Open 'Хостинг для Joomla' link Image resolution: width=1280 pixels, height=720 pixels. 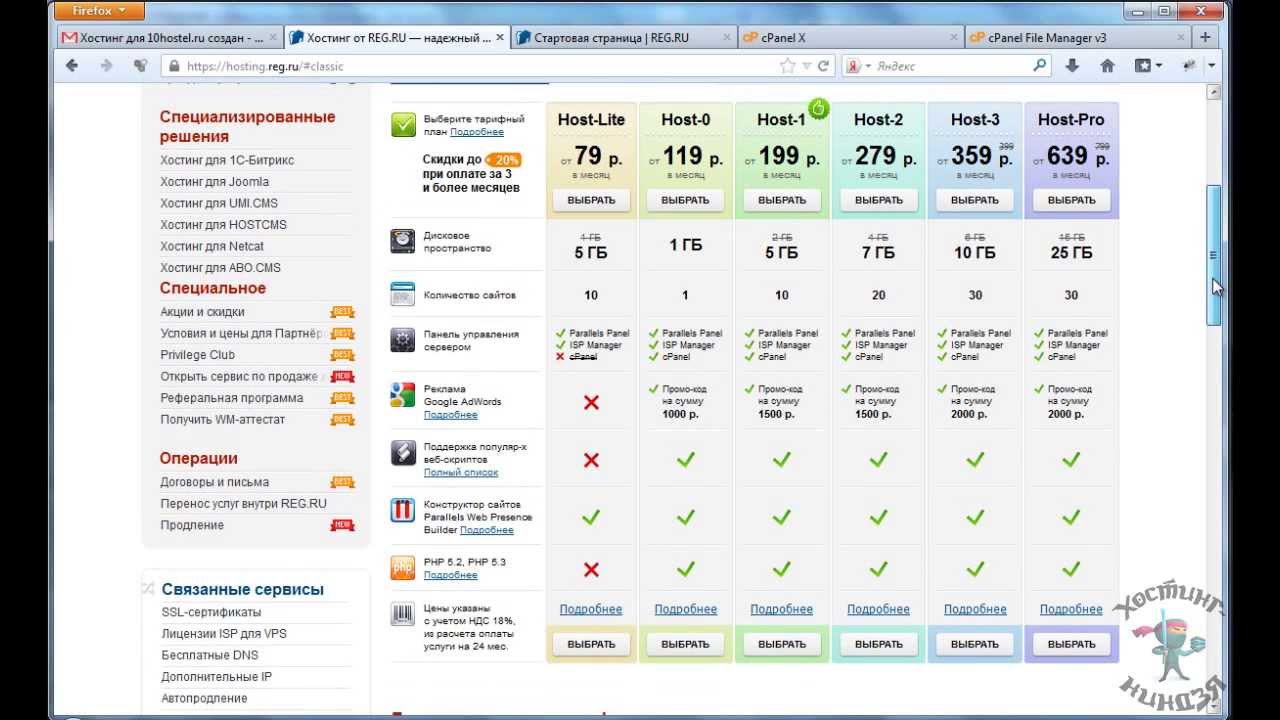click(x=214, y=182)
